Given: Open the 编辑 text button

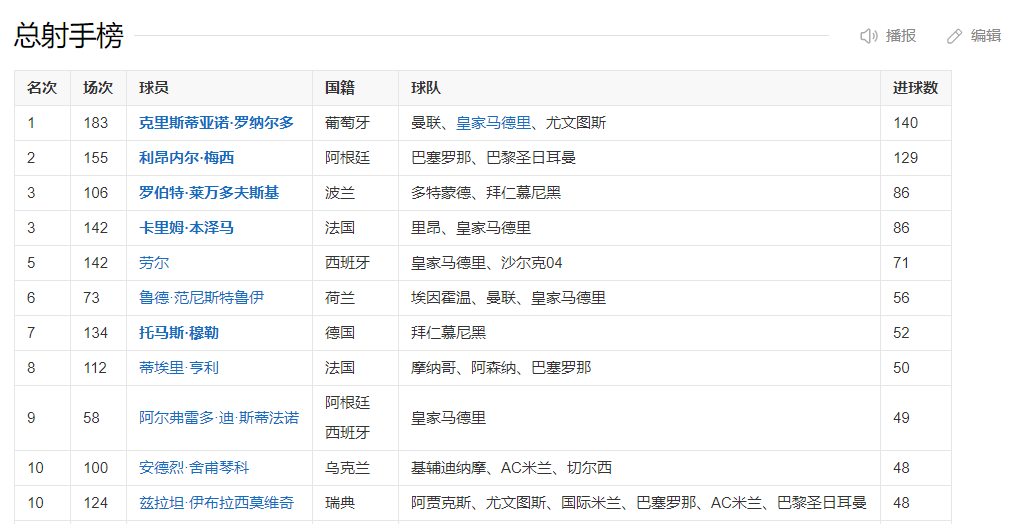Looking at the screenshot, I should [986, 36].
